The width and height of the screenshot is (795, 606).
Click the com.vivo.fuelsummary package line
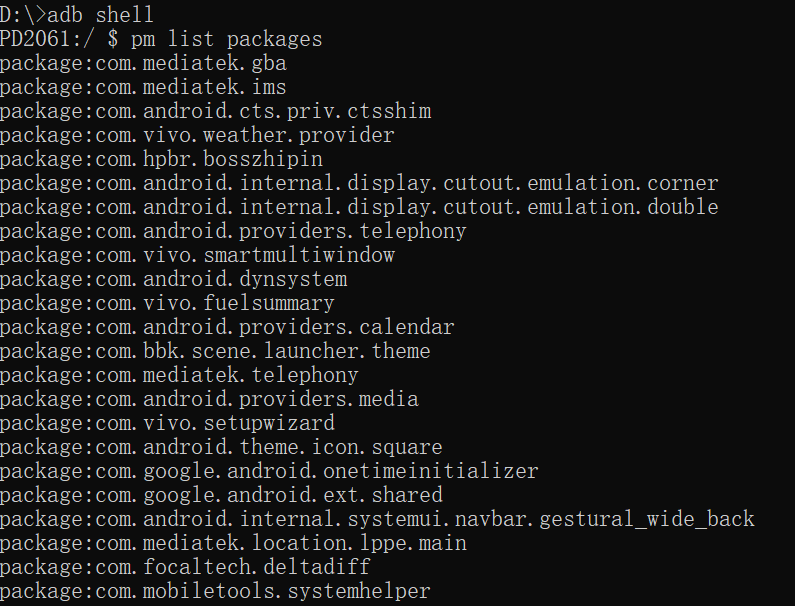pos(167,303)
